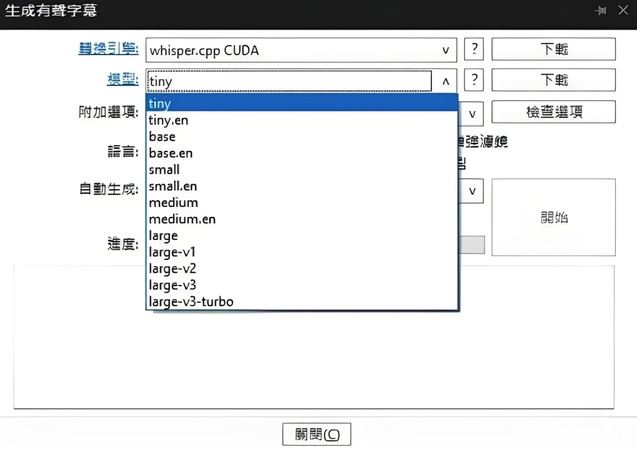Click the 檢查選項 button
The image size is (637, 449).
[x=553, y=112]
